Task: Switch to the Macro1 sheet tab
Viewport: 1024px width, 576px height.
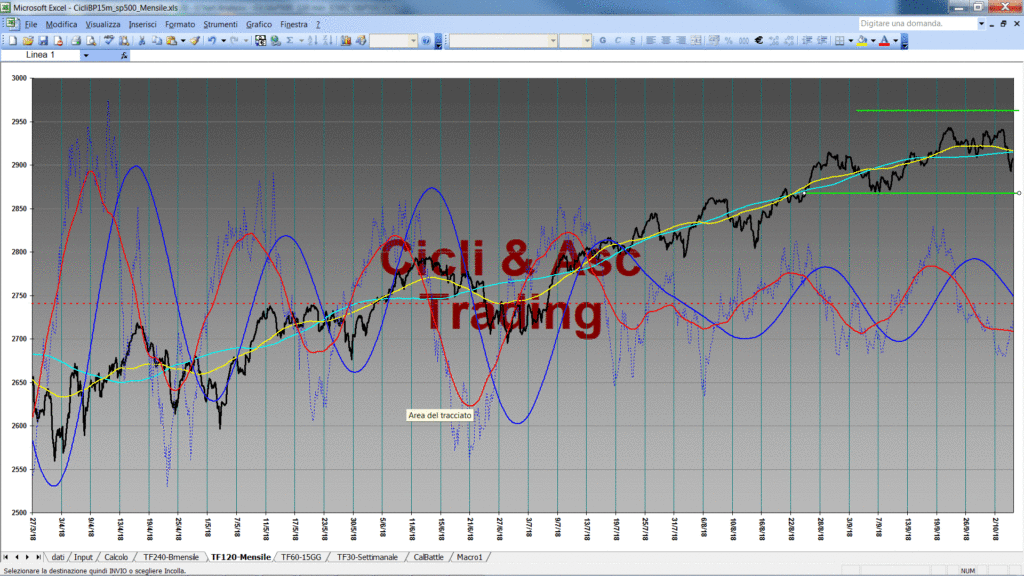Action: click(x=470, y=557)
